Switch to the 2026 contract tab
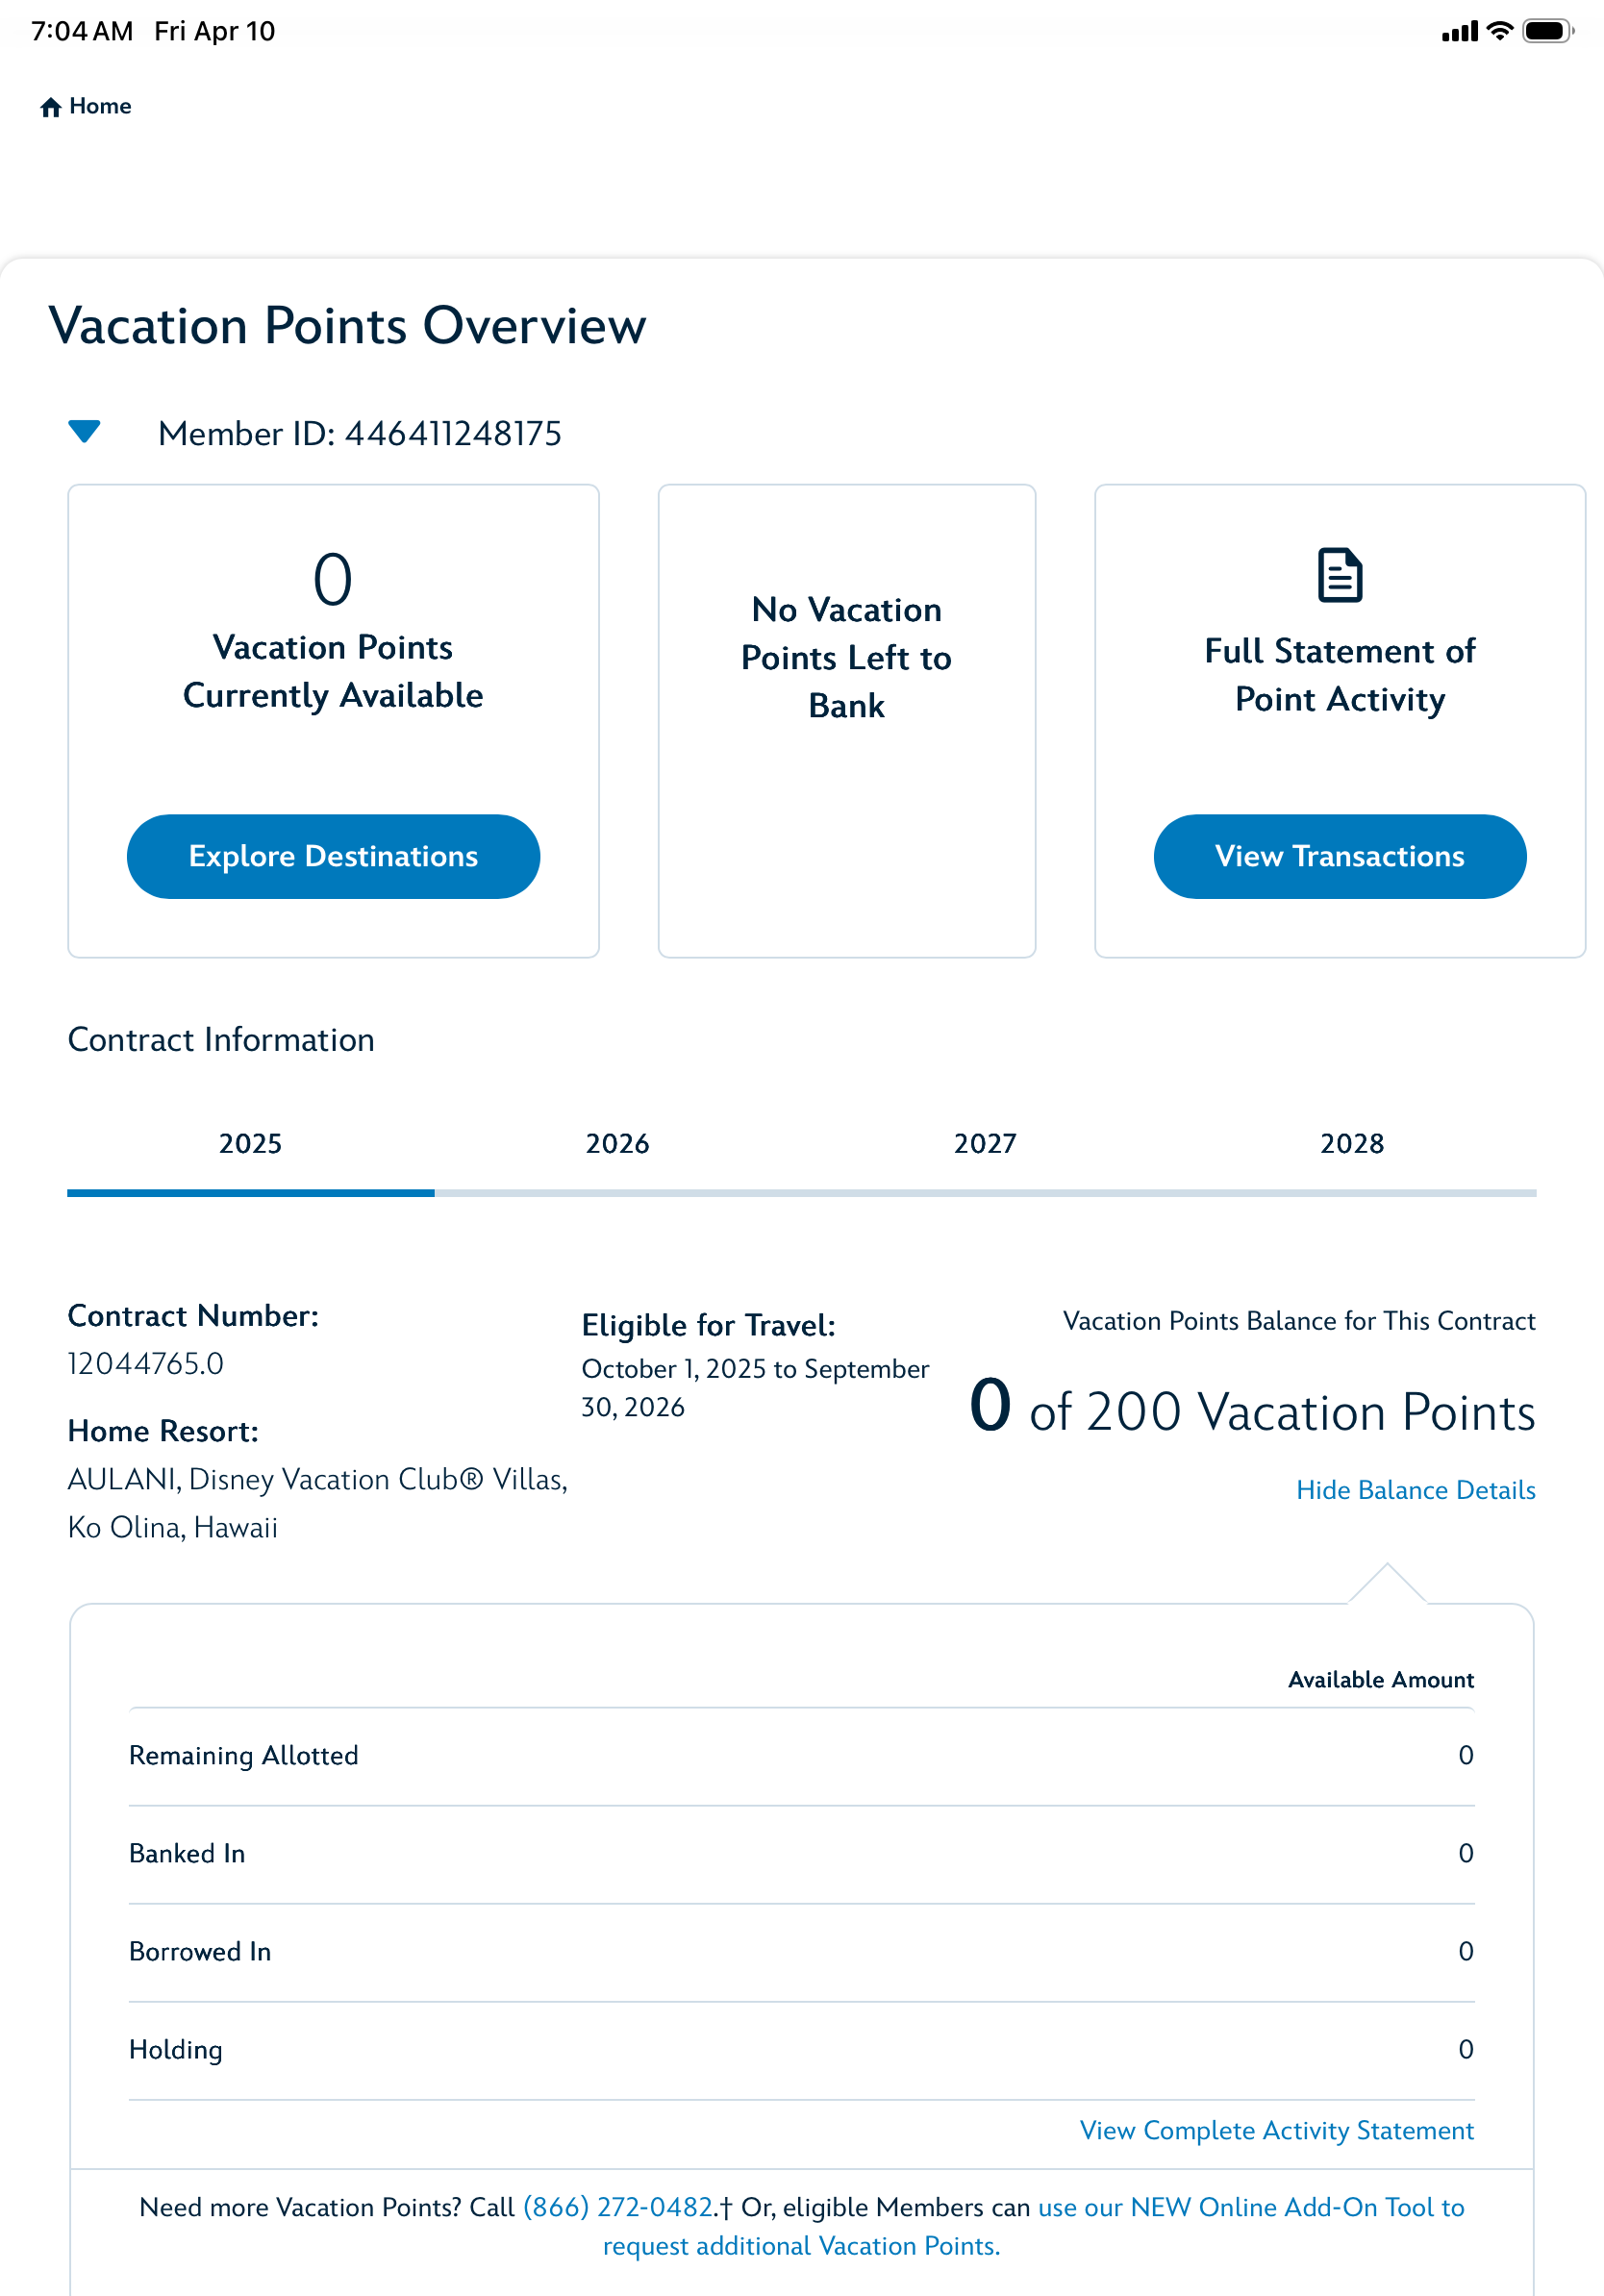 point(617,1143)
